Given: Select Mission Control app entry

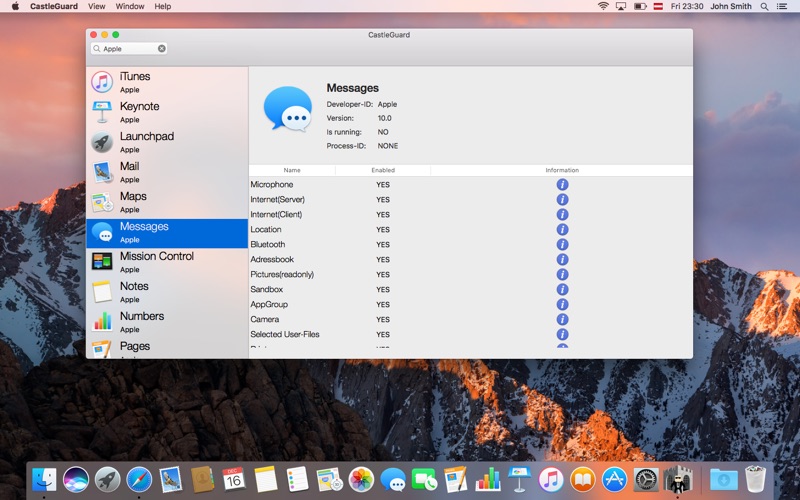Looking at the screenshot, I should pyautogui.click(x=167, y=262).
